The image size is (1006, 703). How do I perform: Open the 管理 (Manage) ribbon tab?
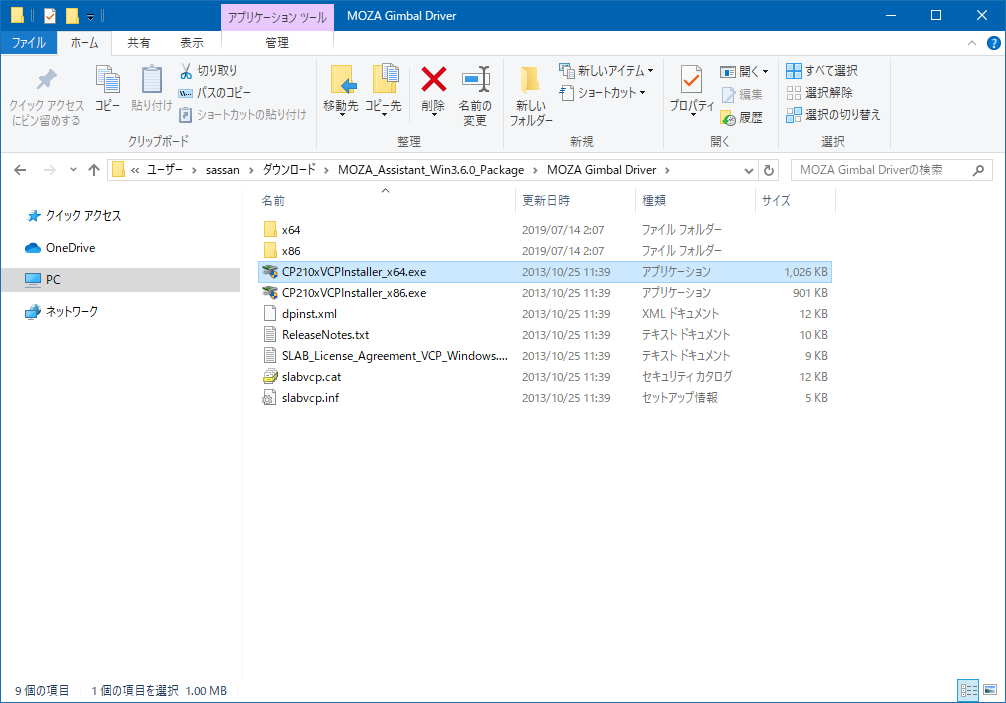pyautogui.click(x=277, y=43)
